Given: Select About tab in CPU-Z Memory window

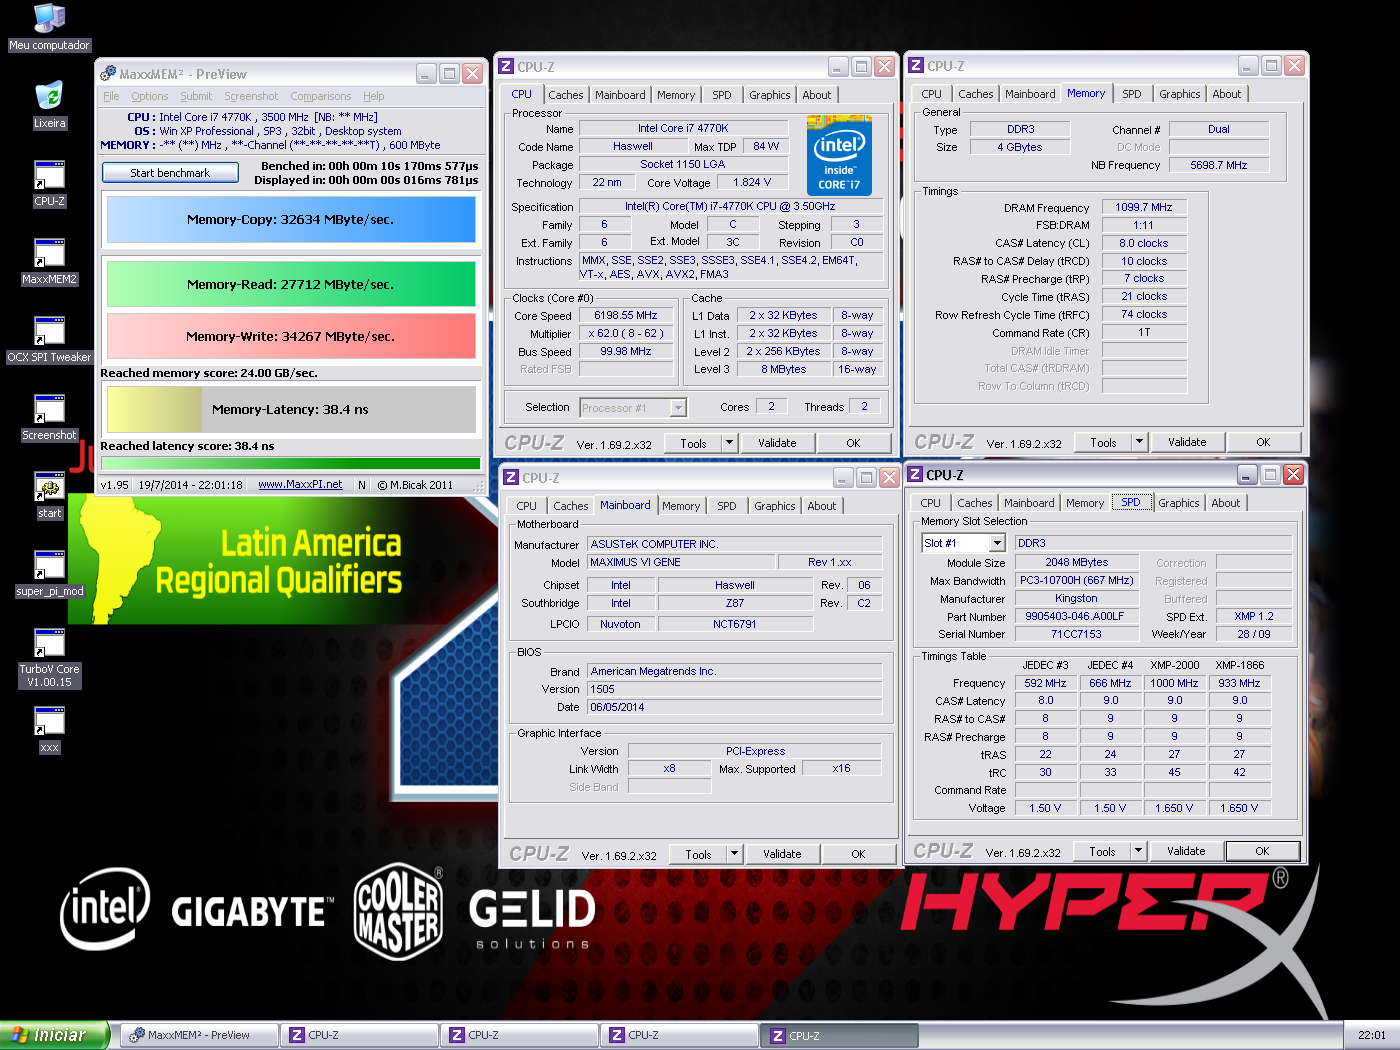Looking at the screenshot, I should [1227, 94].
